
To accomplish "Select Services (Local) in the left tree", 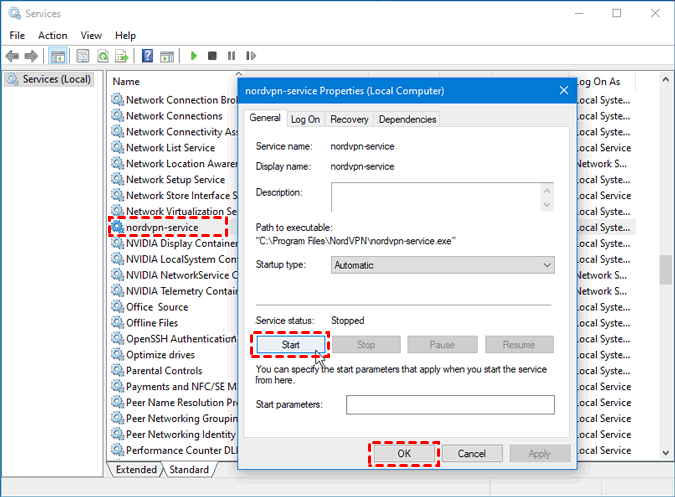I will point(56,79).
